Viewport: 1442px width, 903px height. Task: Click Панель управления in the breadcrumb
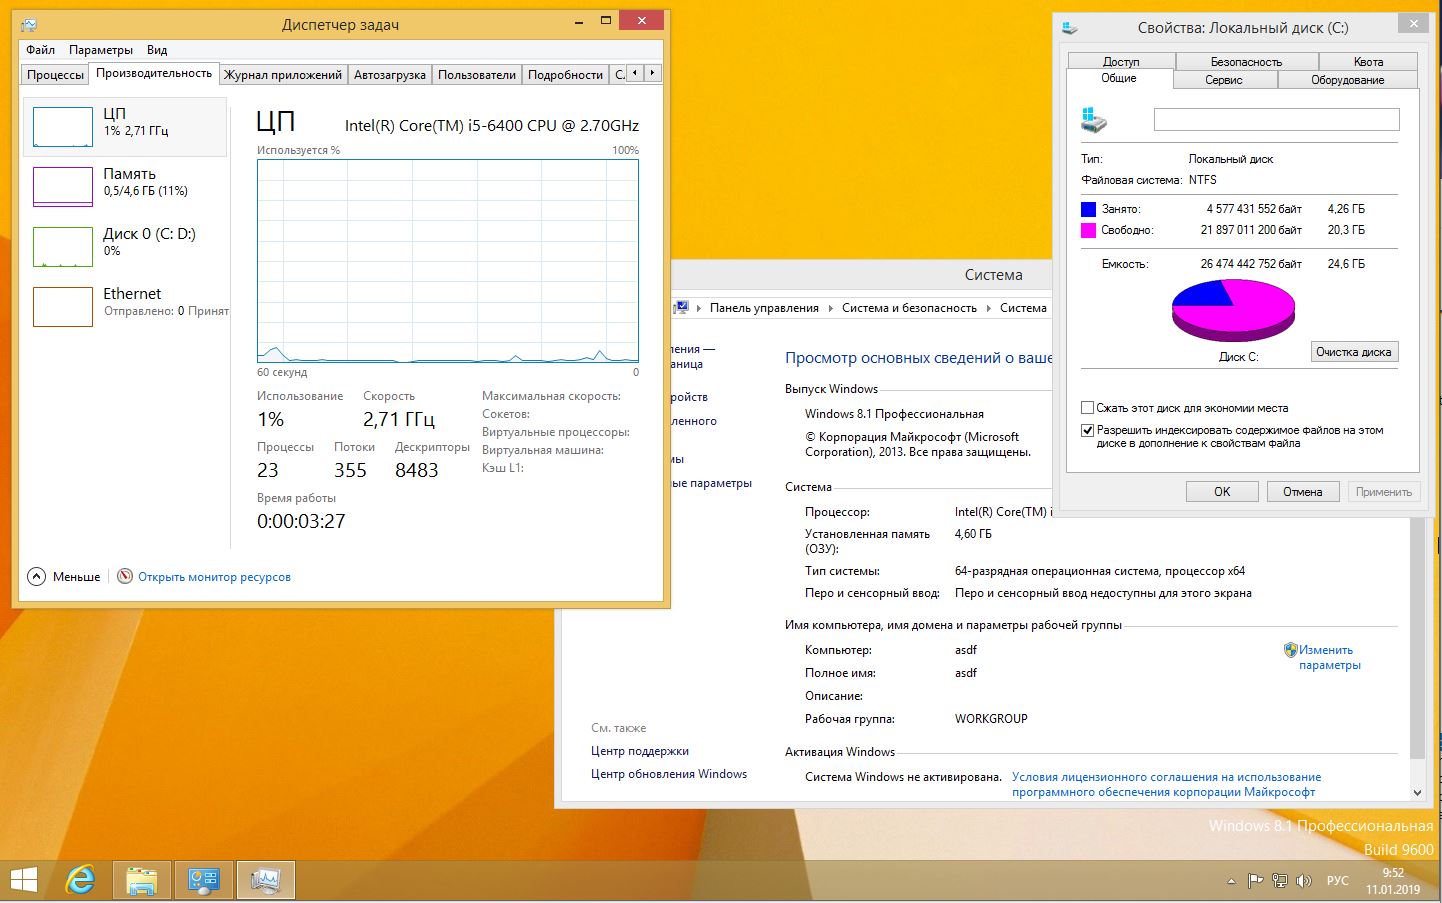coord(764,308)
